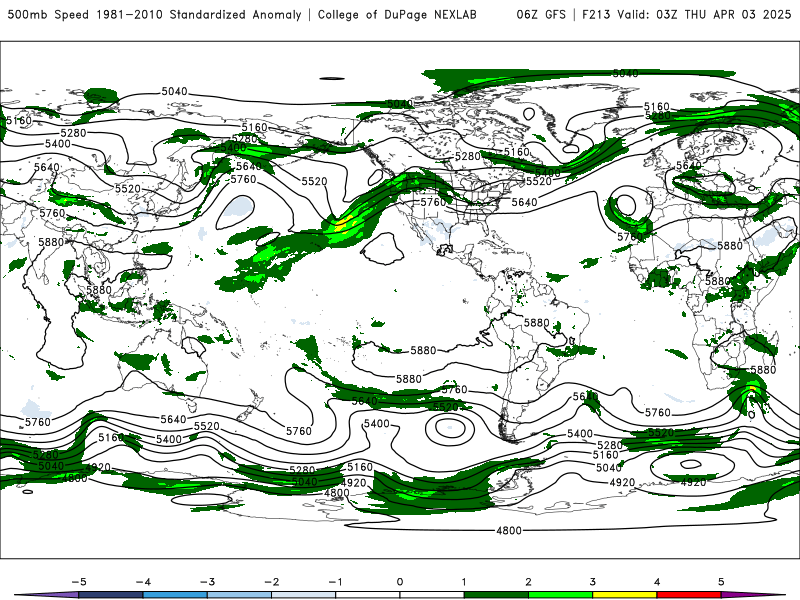This screenshot has width=800, height=600.
Task: Select 'F213 Valid: 03Z THU APR 03 2025' text
Action: [x=687, y=14]
